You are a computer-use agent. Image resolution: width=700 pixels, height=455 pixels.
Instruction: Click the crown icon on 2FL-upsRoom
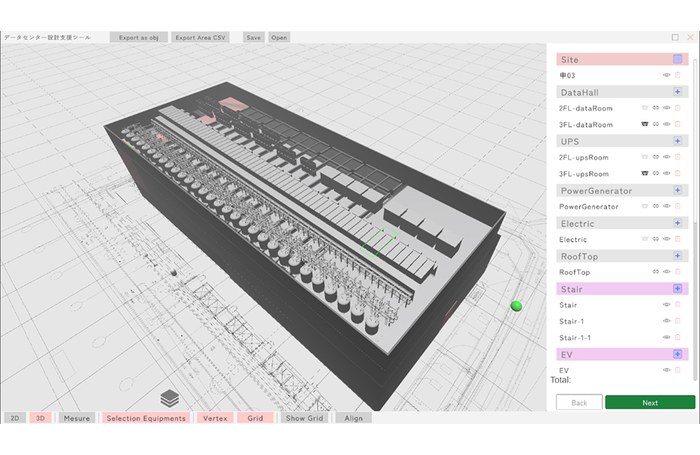(645, 157)
